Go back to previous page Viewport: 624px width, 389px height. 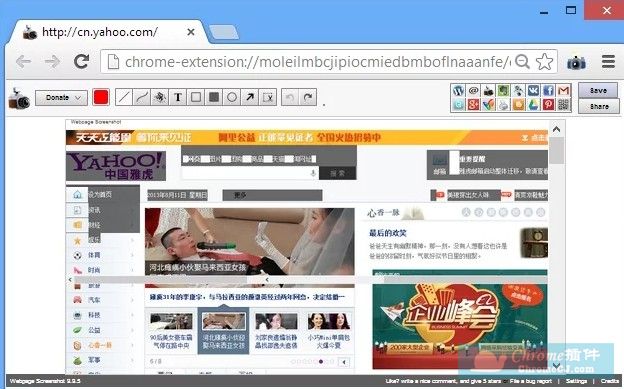pos(23,62)
